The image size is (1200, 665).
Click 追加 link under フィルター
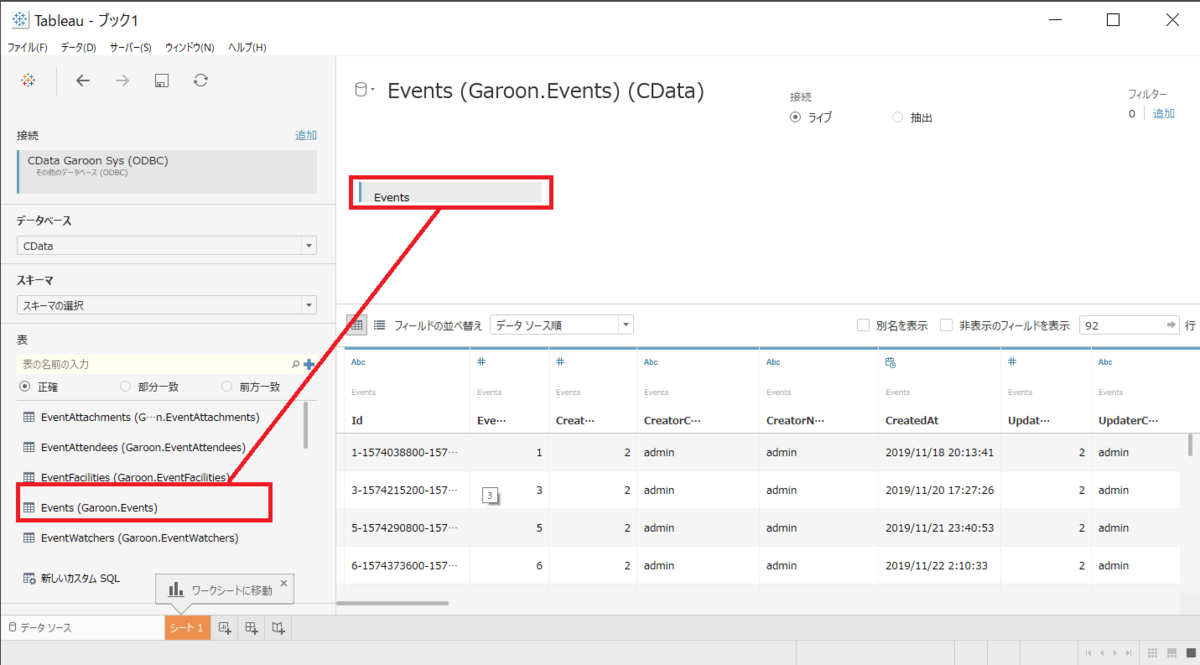1164,114
